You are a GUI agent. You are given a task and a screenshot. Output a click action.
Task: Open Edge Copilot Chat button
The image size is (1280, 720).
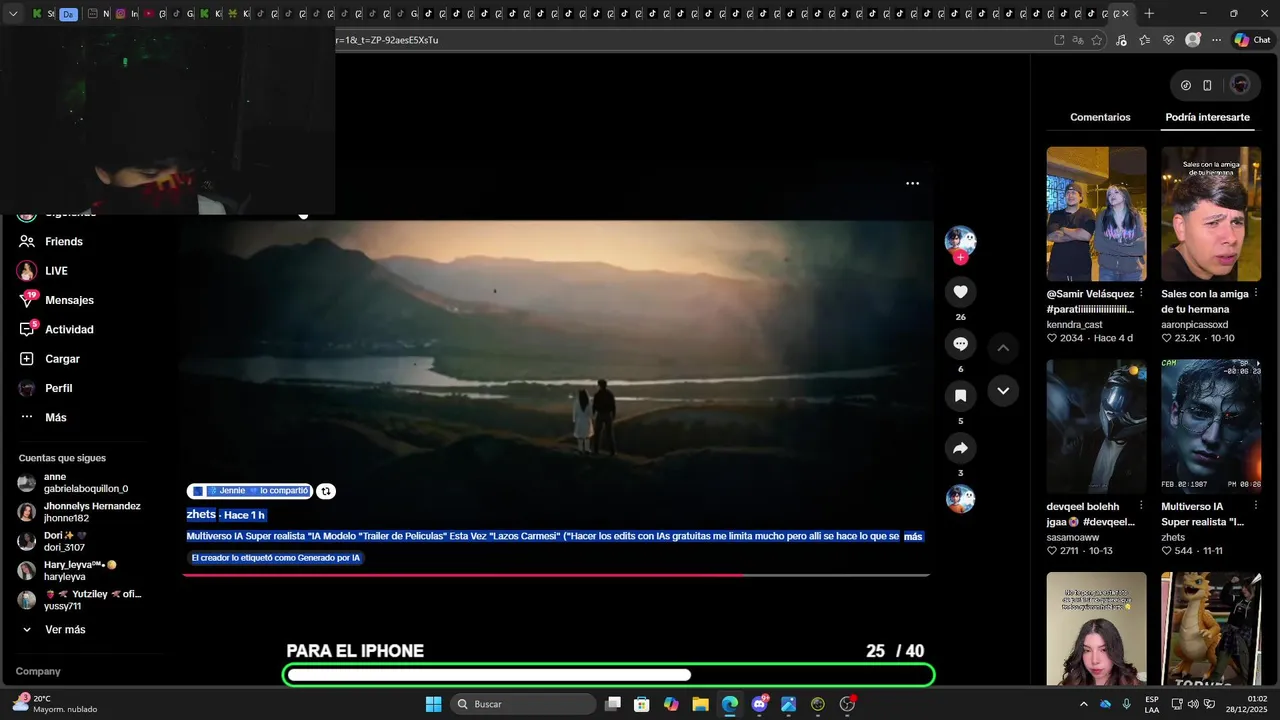(1252, 40)
